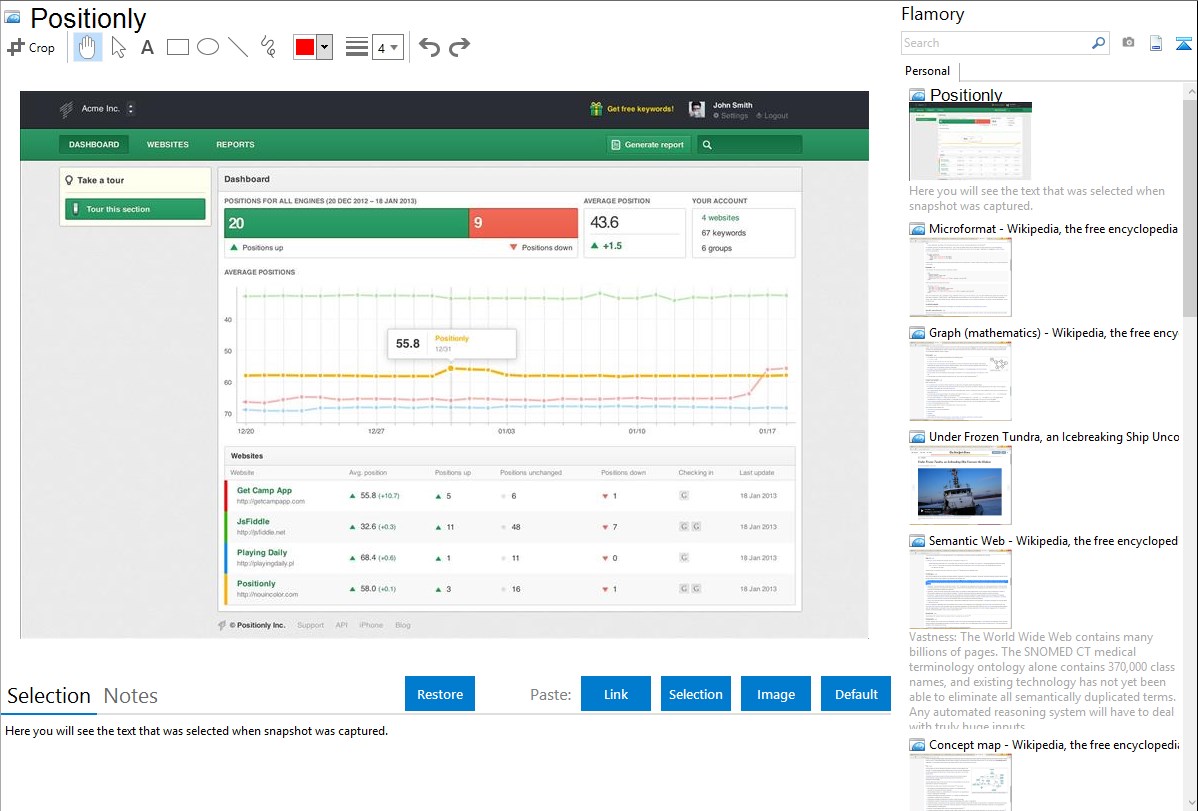Click the 55.8 chart data point tooltip
1198x811 pixels.
click(x=452, y=344)
